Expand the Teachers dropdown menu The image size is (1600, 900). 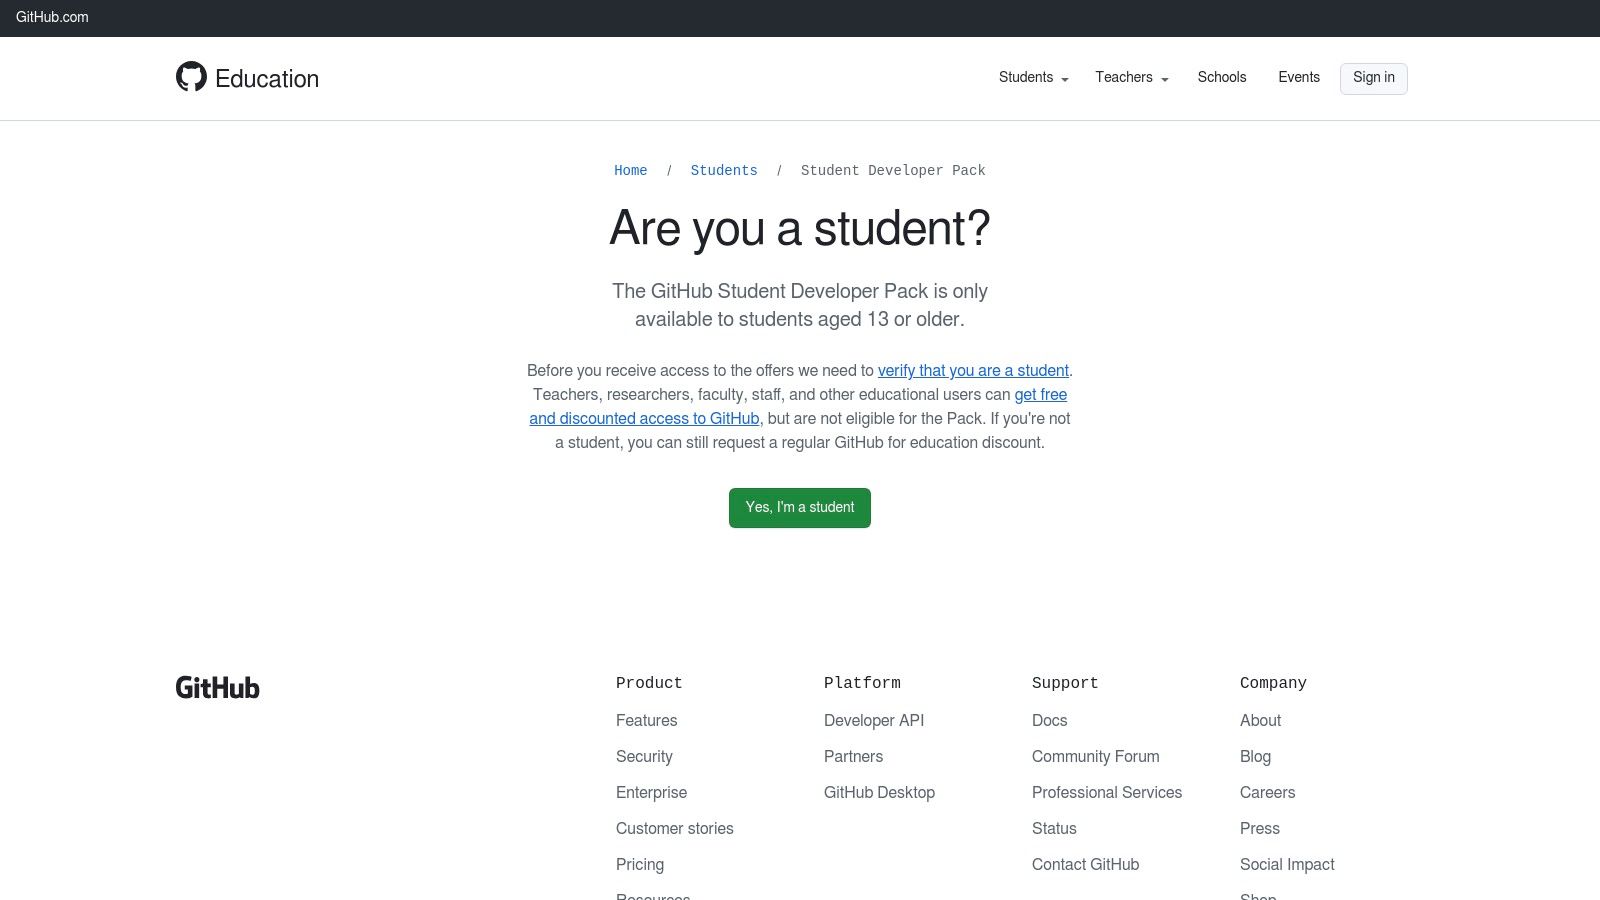[x=1124, y=77]
